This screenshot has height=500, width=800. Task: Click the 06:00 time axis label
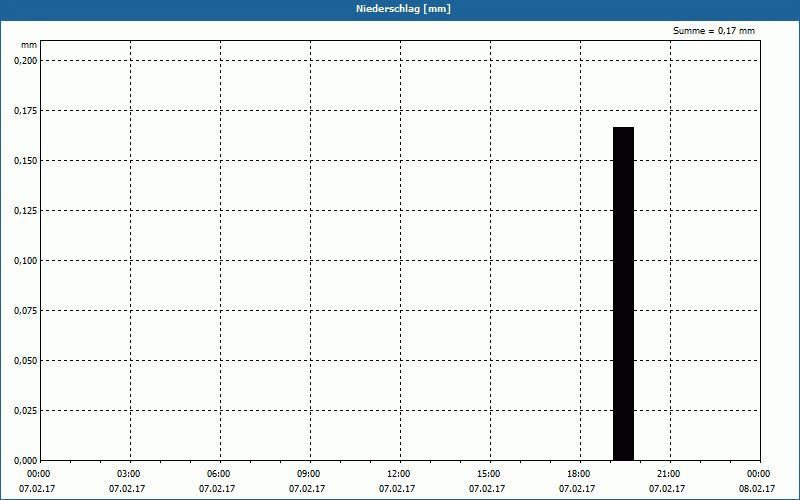click(x=219, y=474)
